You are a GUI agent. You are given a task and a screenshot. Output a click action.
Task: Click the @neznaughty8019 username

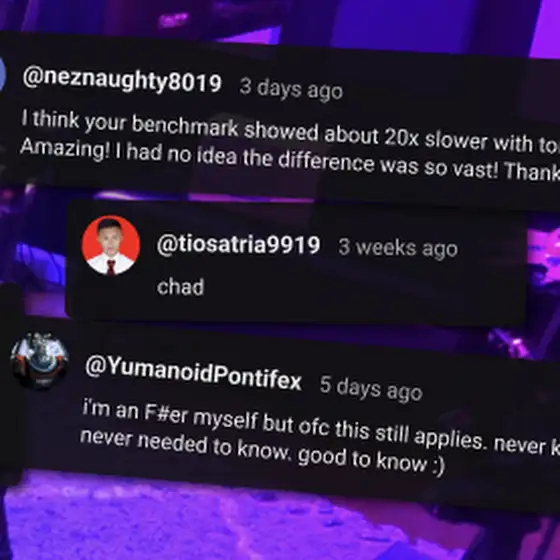pyautogui.click(x=122, y=79)
